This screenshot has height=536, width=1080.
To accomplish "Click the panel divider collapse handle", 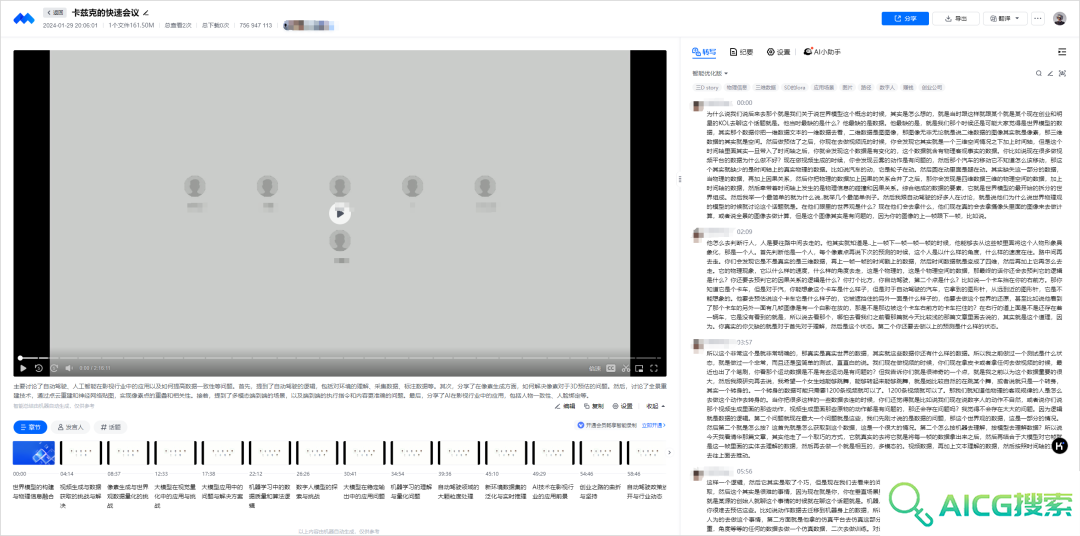I will (680, 178).
